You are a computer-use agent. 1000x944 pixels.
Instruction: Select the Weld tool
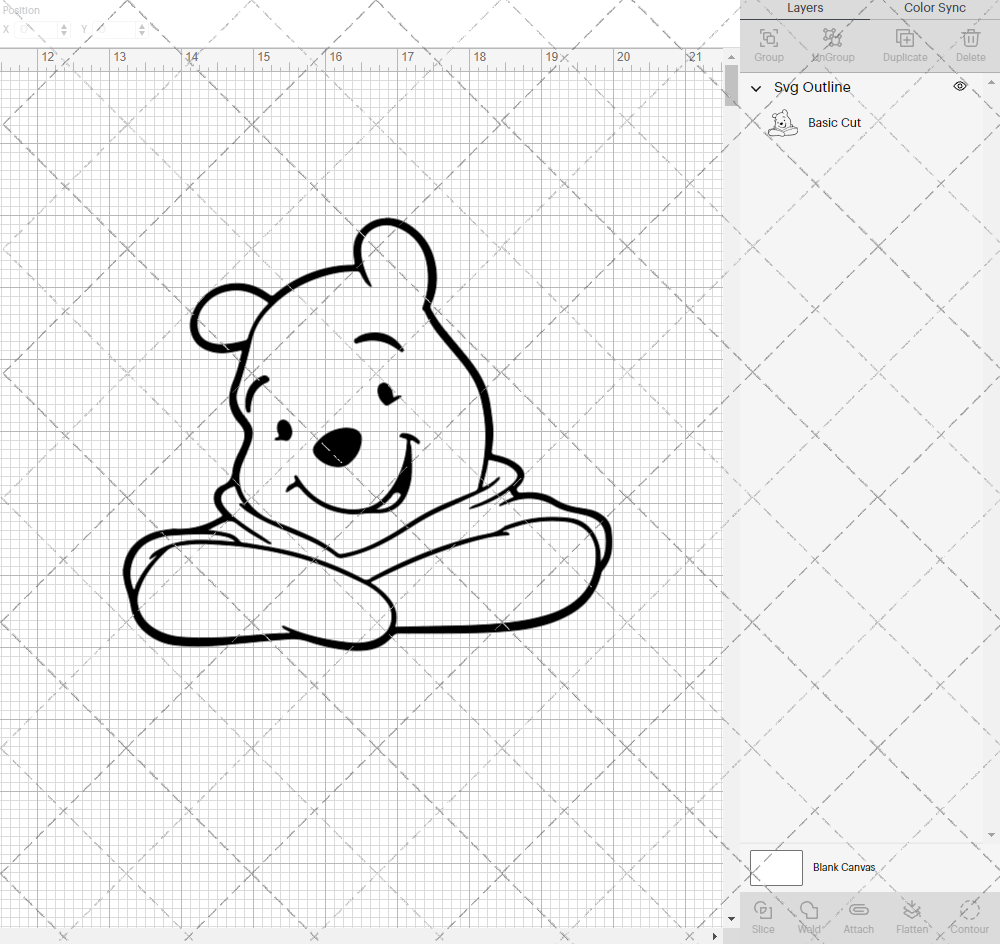pos(809,917)
